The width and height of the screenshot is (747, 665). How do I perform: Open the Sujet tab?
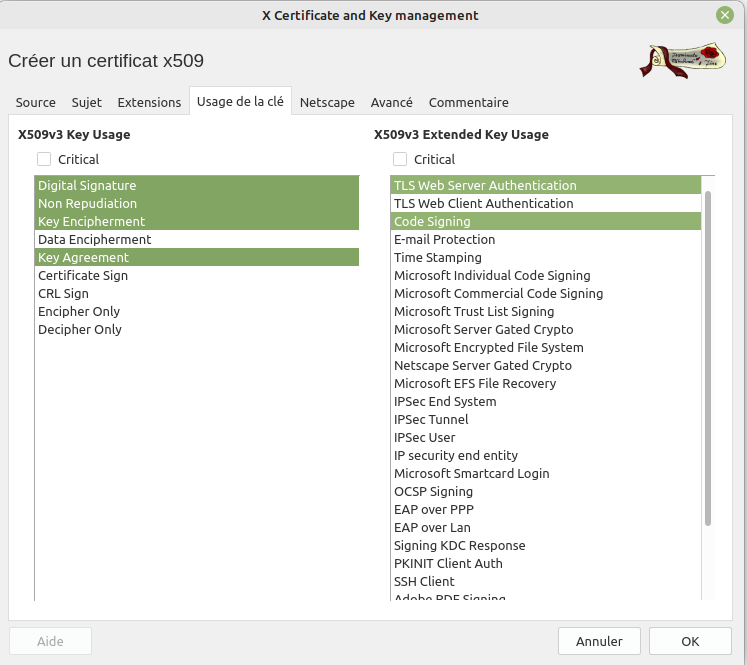87,102
